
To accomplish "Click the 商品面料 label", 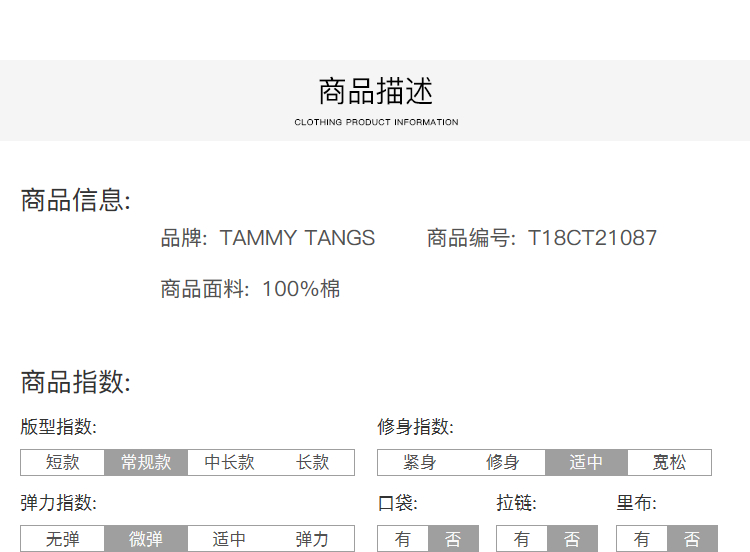I will click(205, 289).
